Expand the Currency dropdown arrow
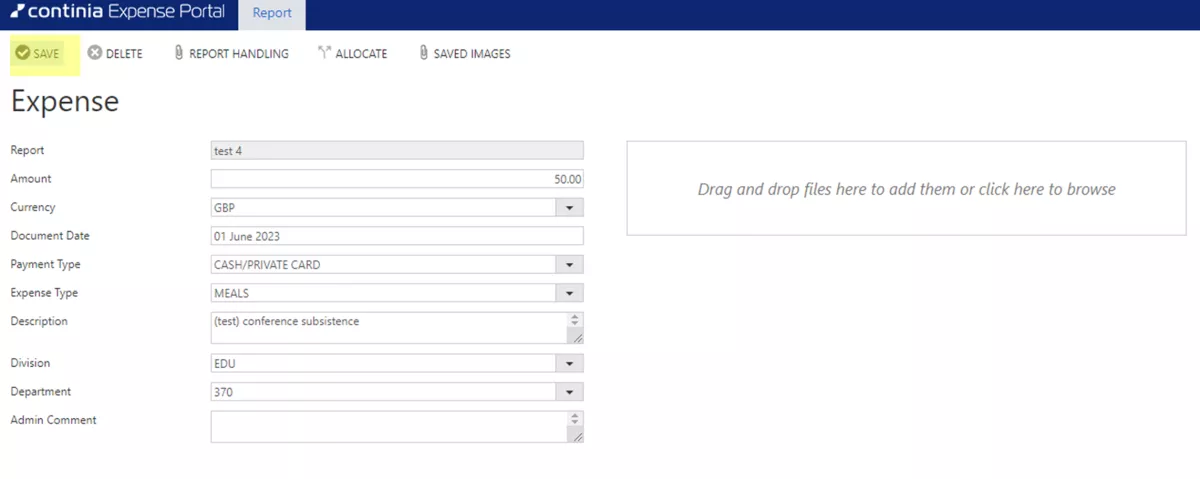The width and height of the screenshot is (1200, 479). (569, 208)
